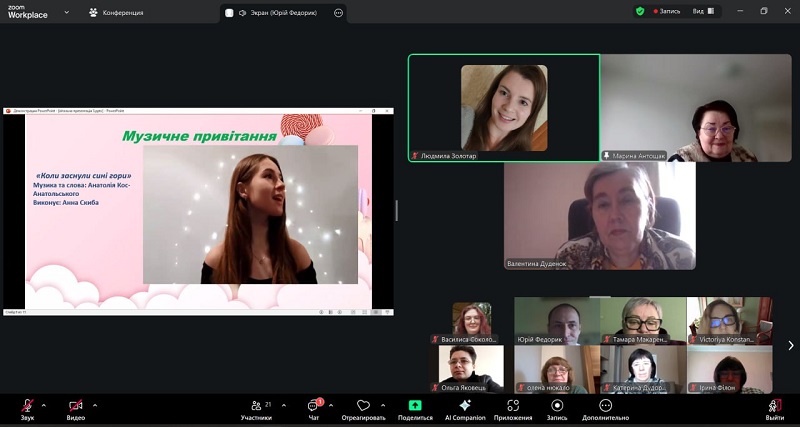Open the Дополнительно more options menu

point(605,406)
